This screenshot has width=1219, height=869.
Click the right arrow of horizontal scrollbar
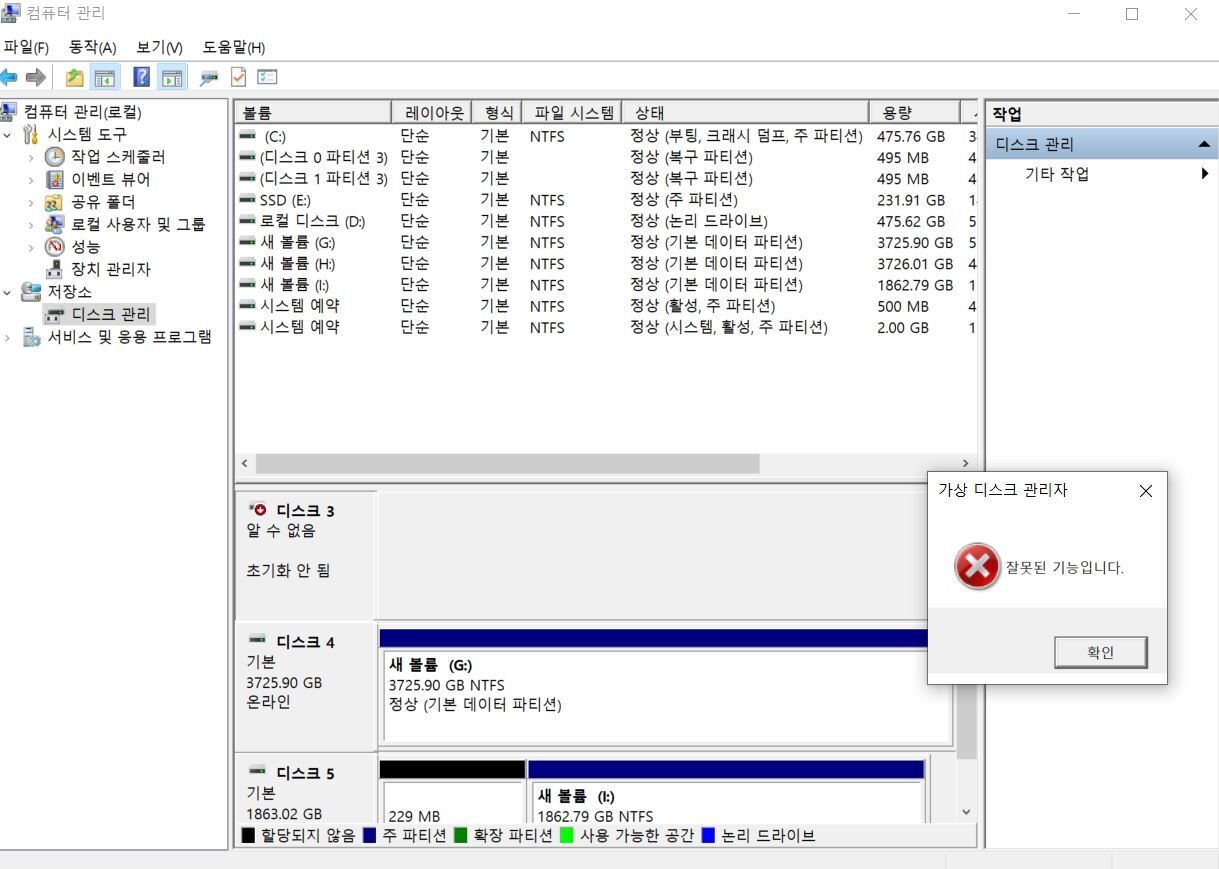[965, 464]
